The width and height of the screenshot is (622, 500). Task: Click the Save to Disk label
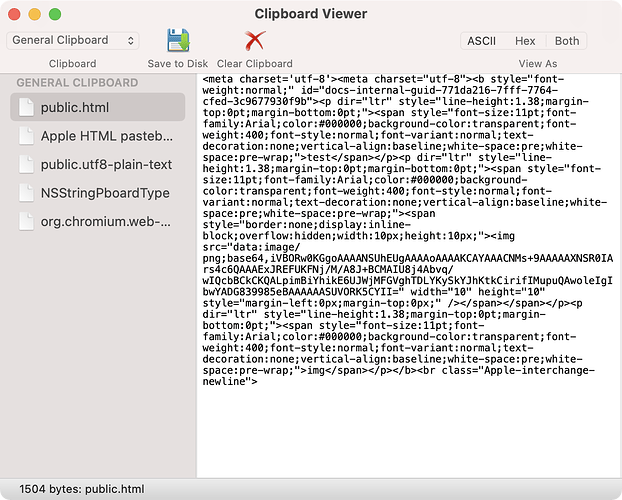coord(178,63)
